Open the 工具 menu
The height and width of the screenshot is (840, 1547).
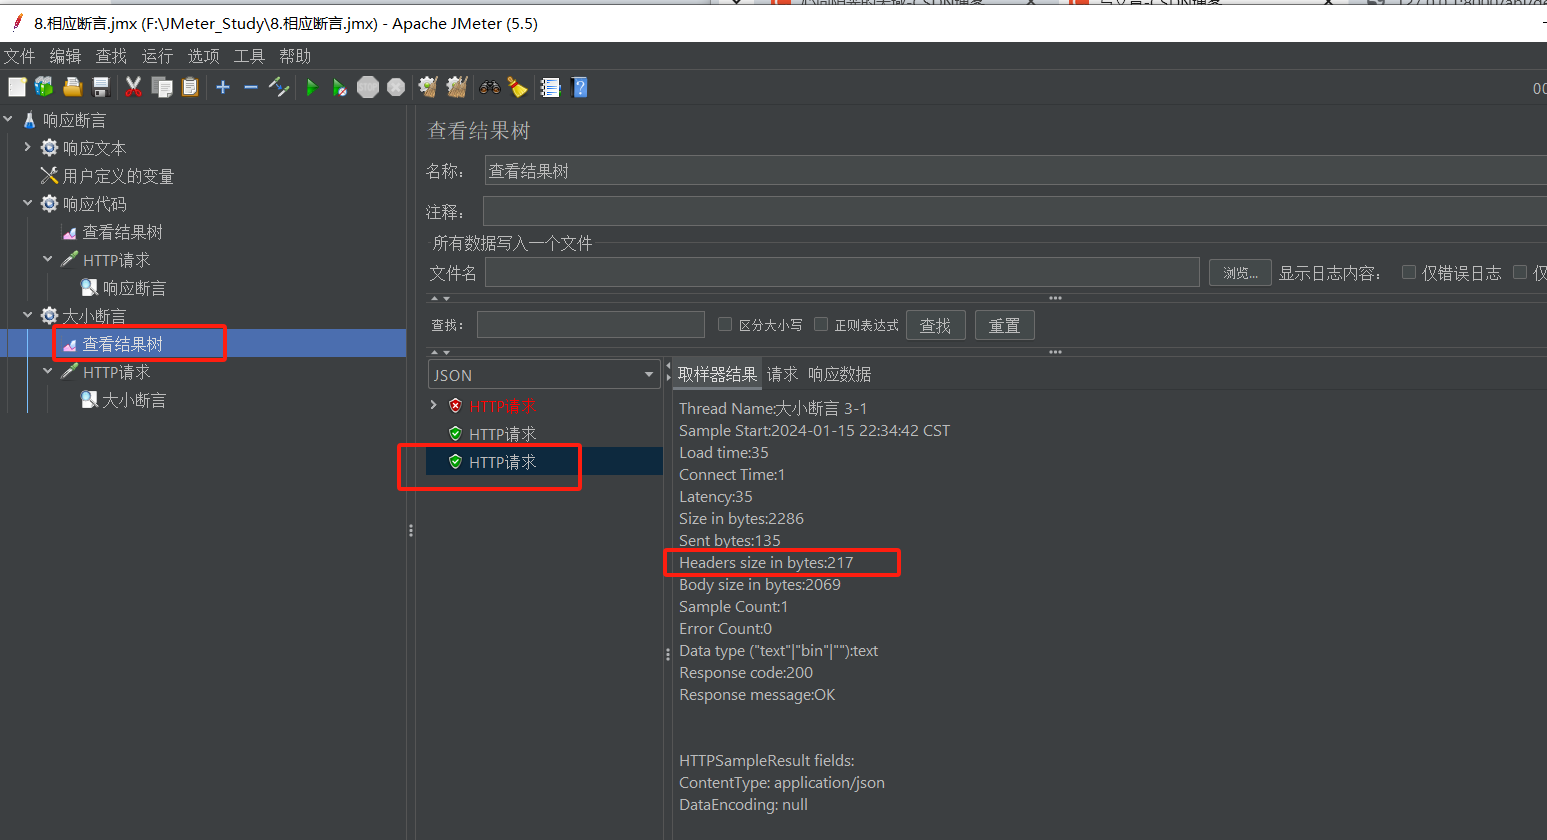pyautogui.click(x=249, y=56)
